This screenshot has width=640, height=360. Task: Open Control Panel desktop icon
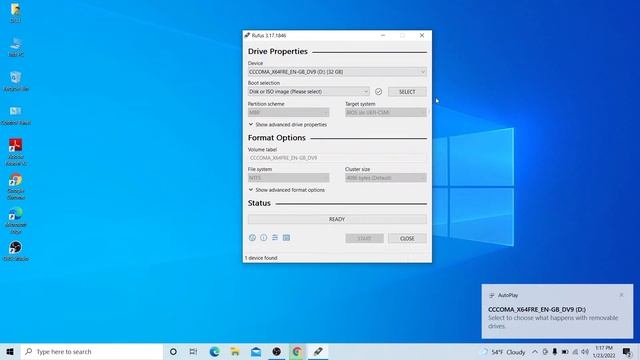pyautogui.click(x=16, y=115)
